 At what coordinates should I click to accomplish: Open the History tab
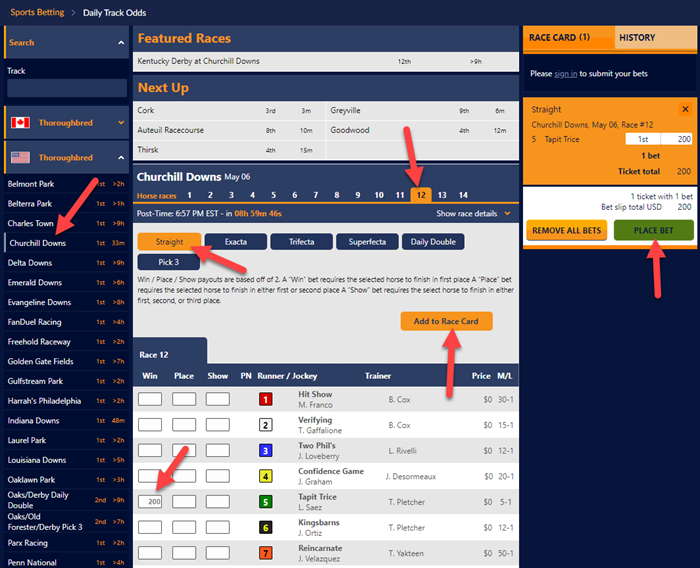(655, 38)
